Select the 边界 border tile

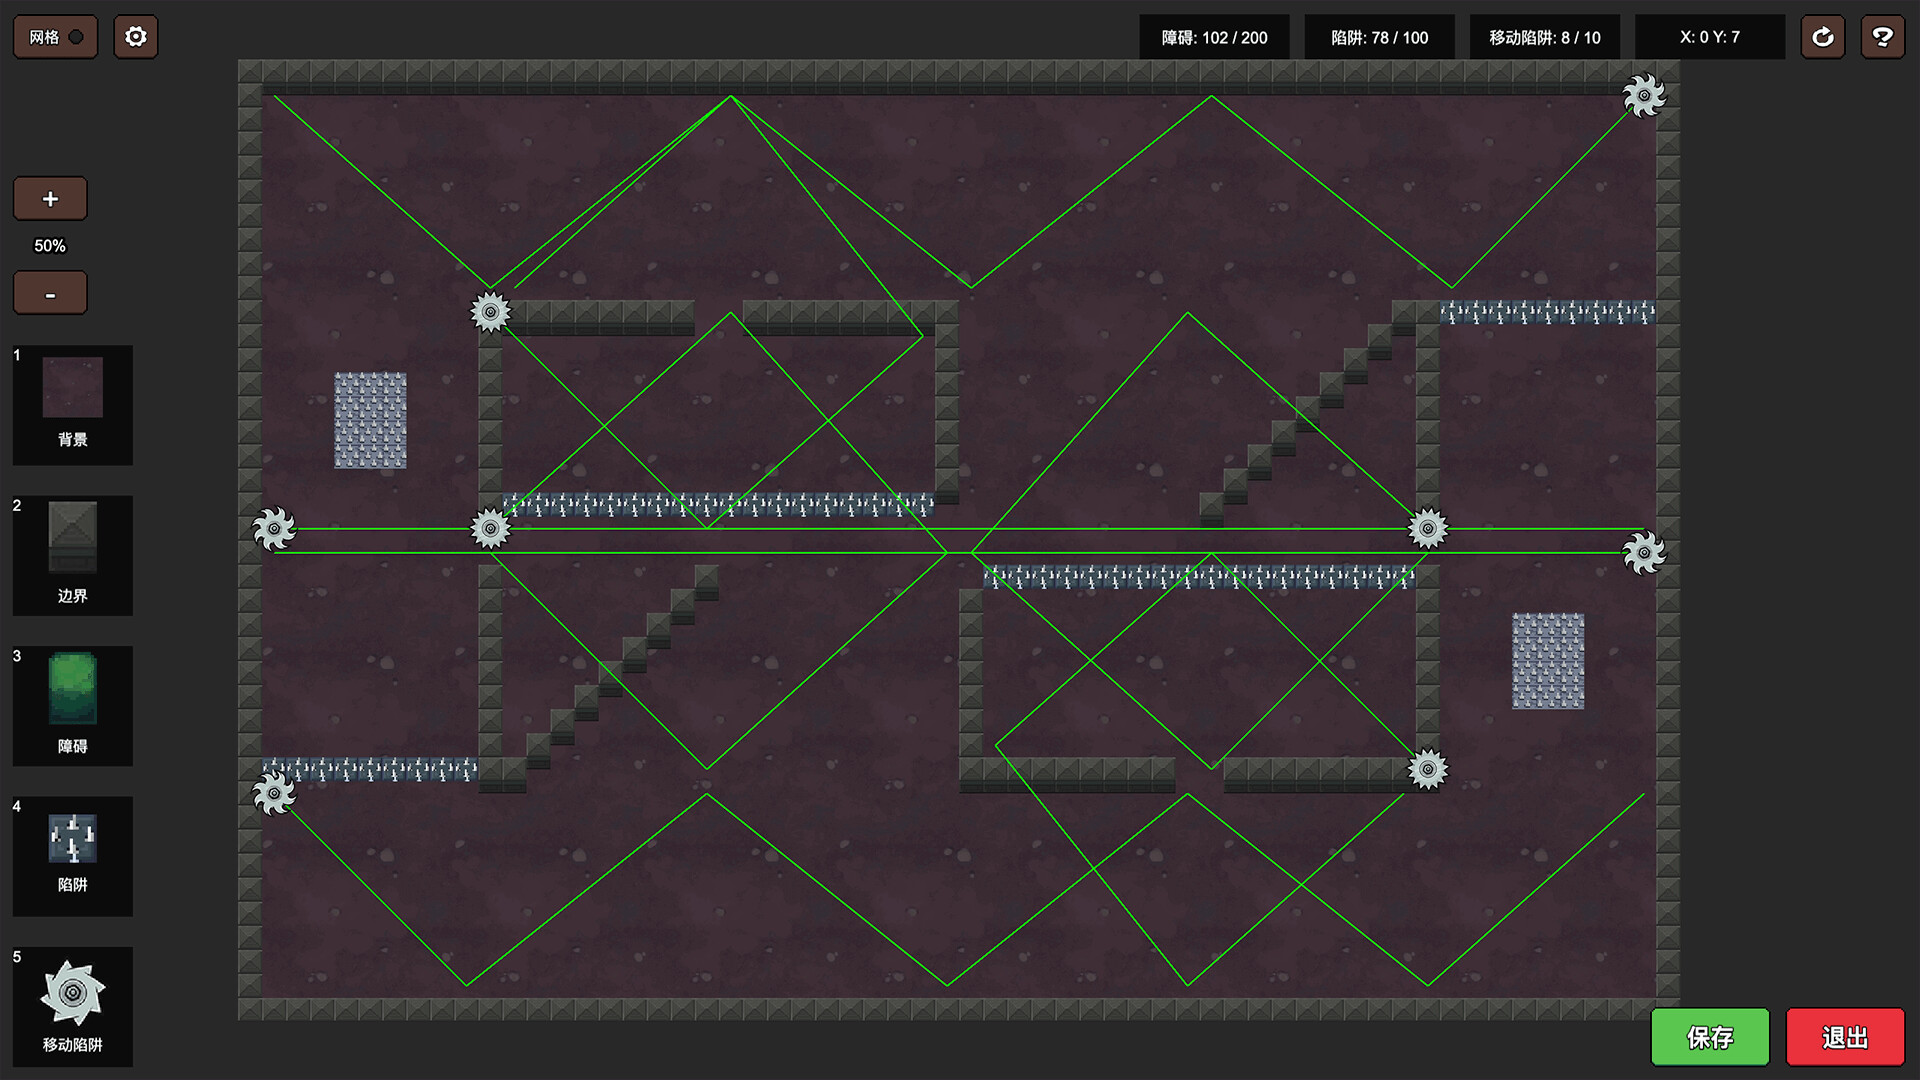(72, 554)
